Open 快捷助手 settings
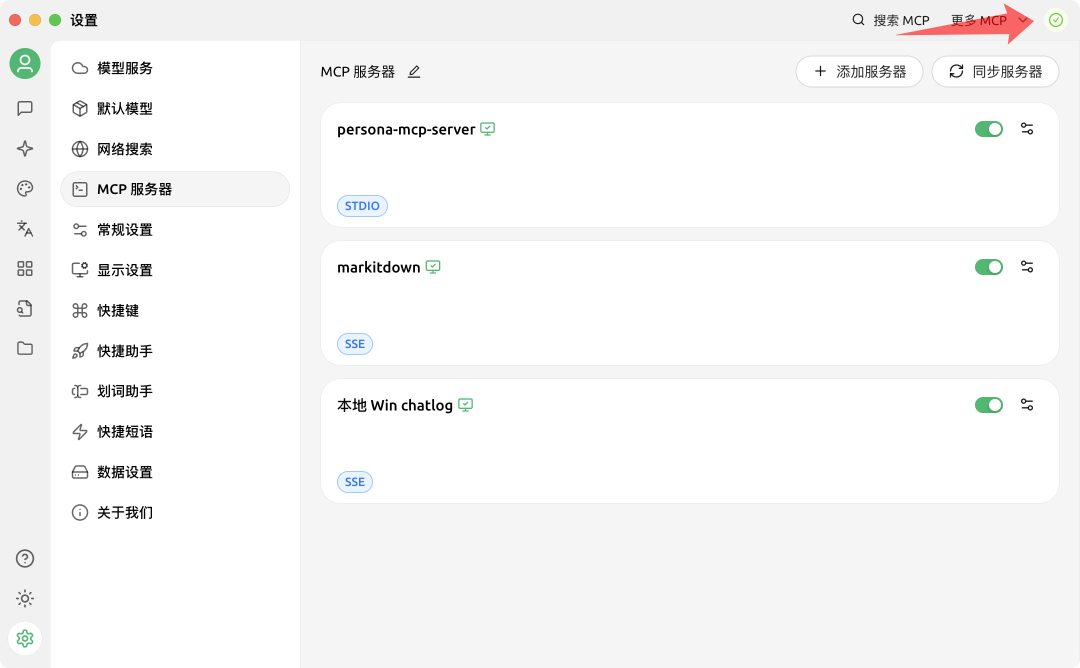The image size is (1080, 668). point(175,351)
